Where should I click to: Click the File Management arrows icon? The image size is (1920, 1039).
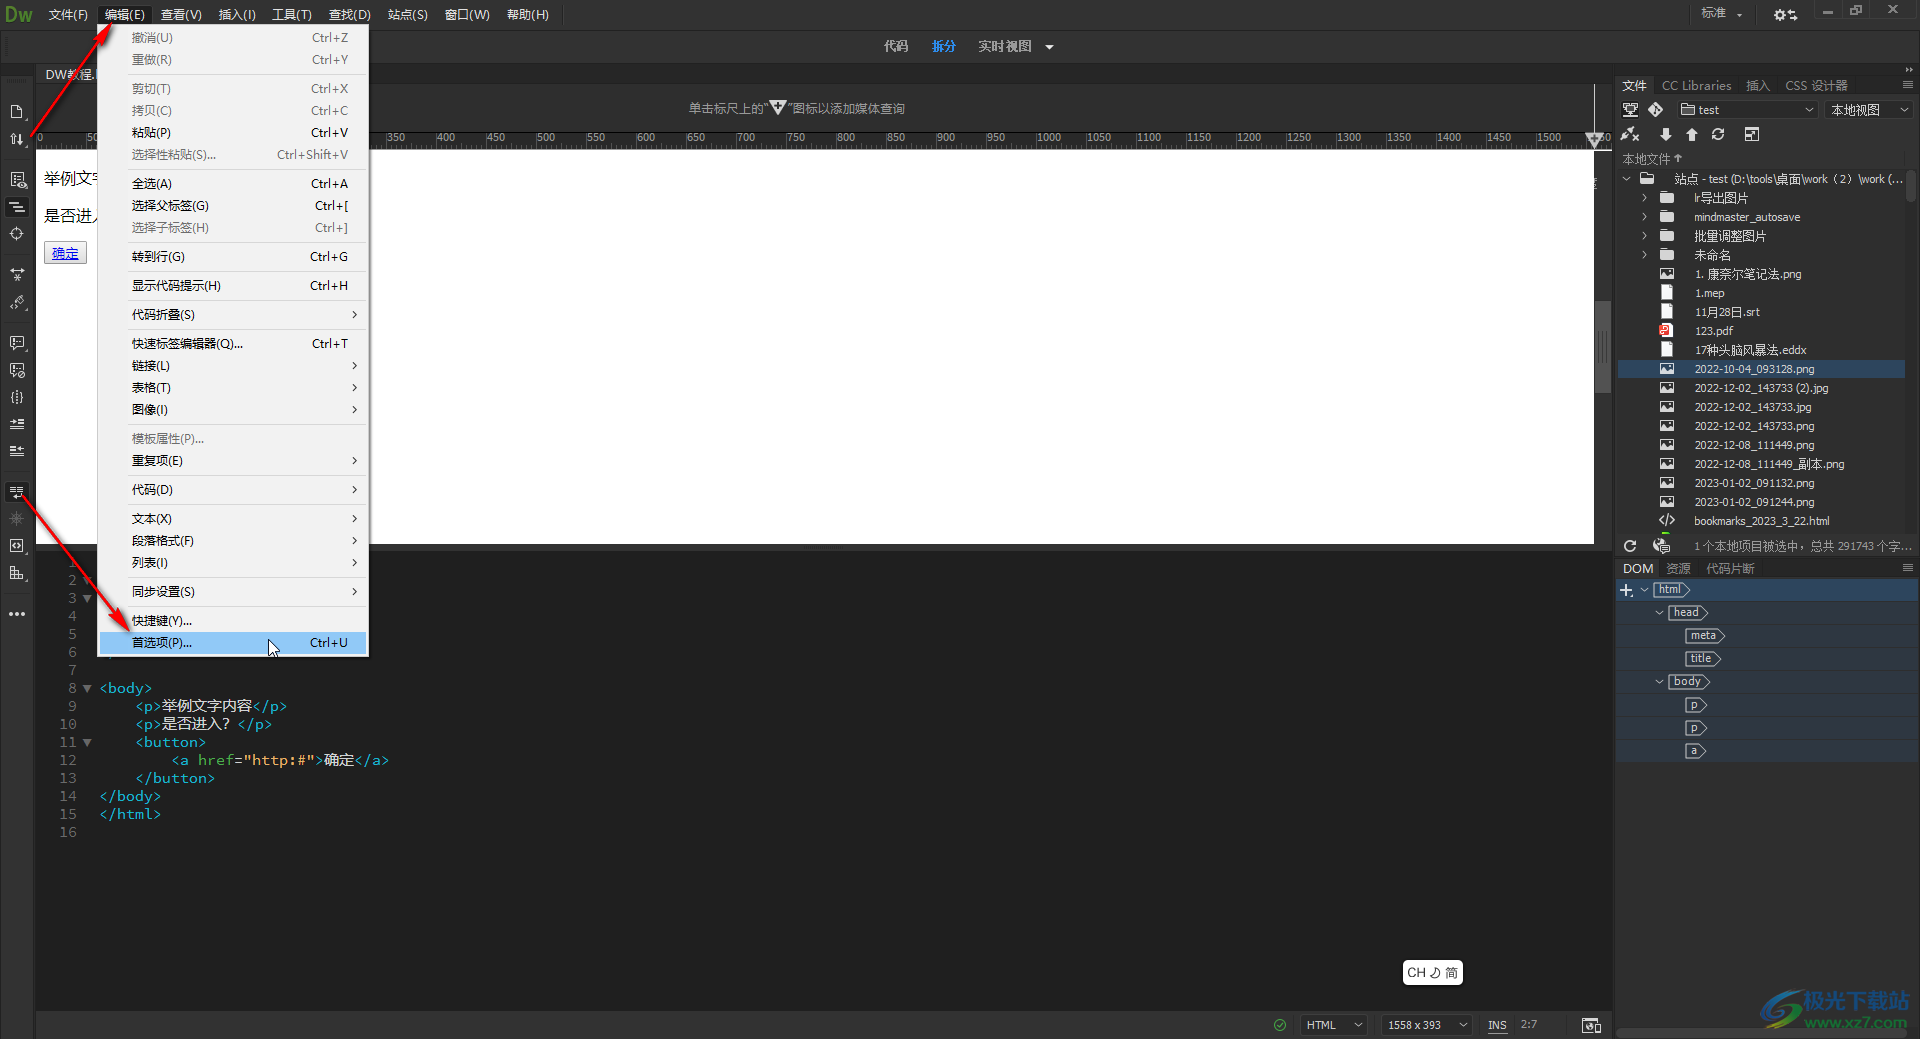pos(17,139)
